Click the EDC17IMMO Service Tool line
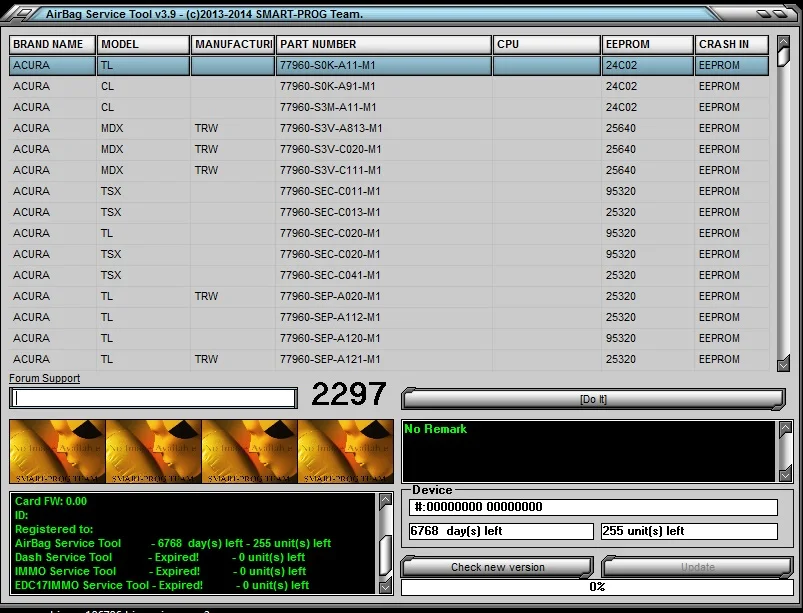 [x=162, y=585]
